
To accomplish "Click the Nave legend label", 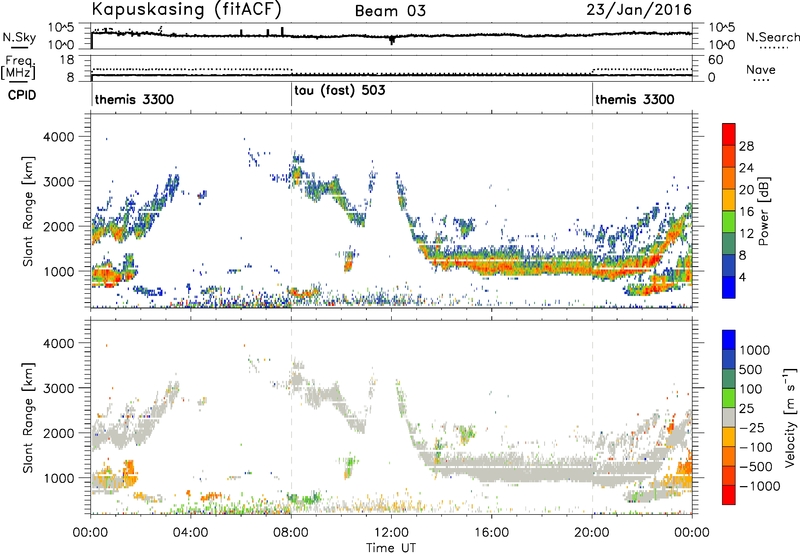I will pyautogui.click(x=761, y=70).
